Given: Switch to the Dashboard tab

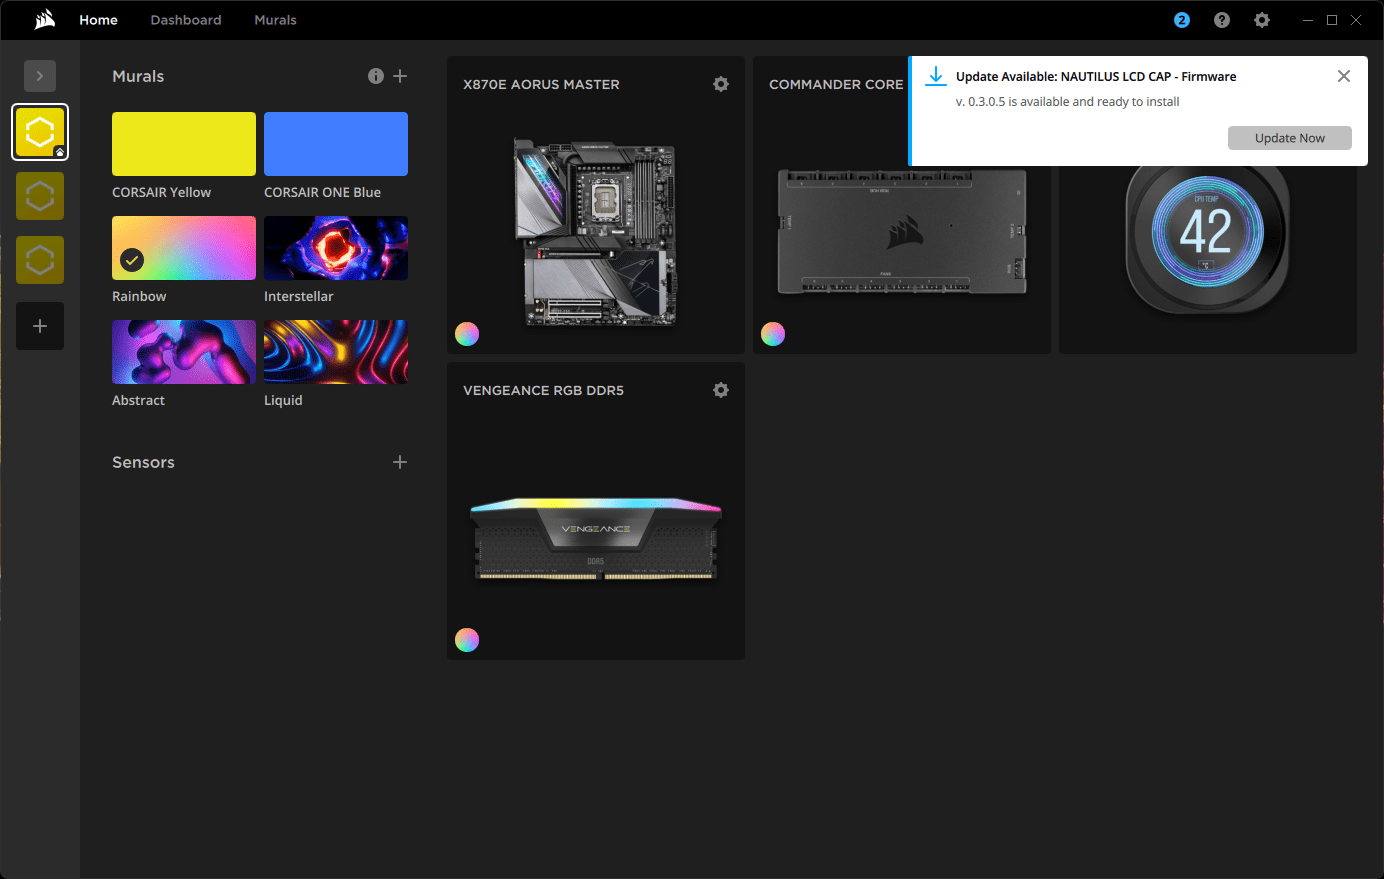Looking at the screenshot, I should 185,19.
